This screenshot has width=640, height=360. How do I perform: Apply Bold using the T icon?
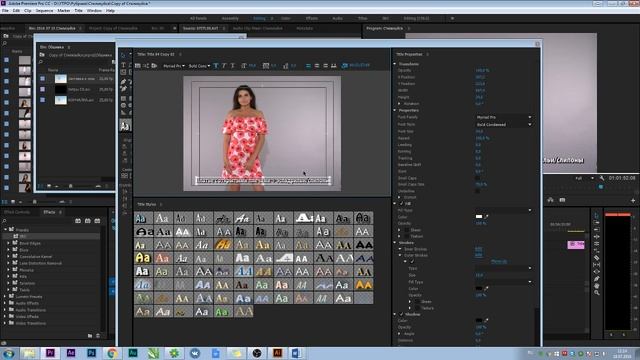216,66
